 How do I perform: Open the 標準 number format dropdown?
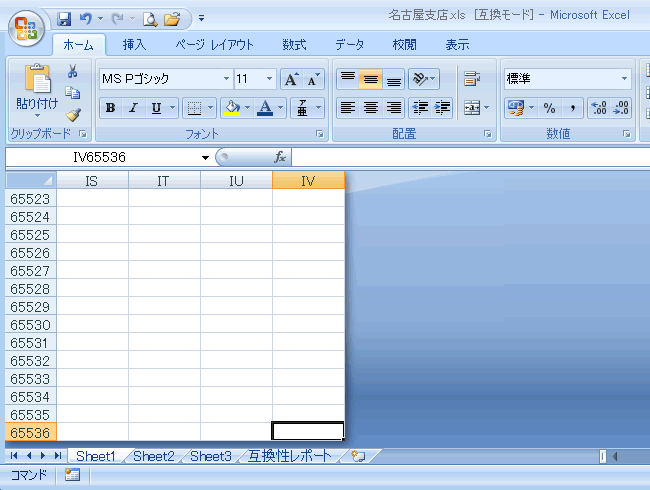[624, 79]
